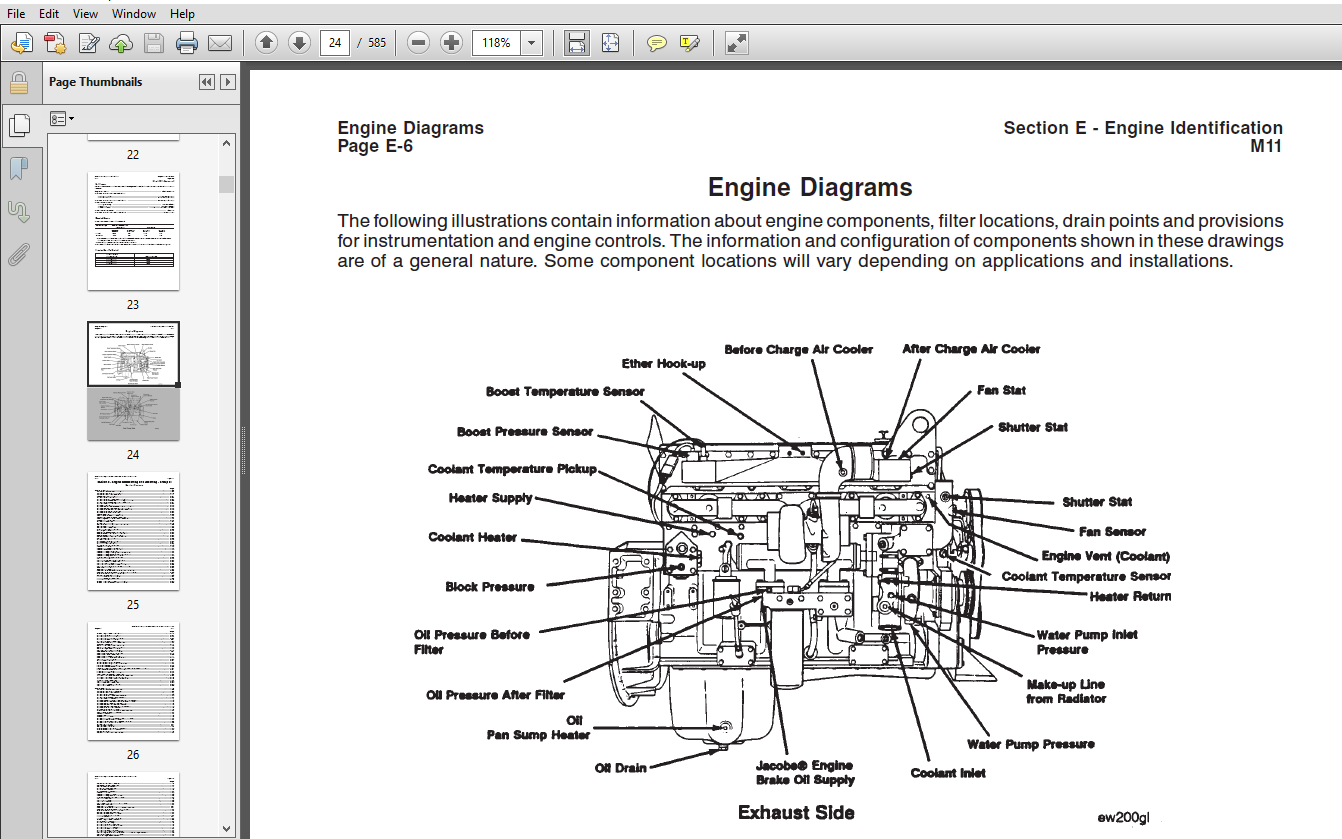Click the 'Block Pressure' label
The image size is (1342, 839).
tap(490, 587)
